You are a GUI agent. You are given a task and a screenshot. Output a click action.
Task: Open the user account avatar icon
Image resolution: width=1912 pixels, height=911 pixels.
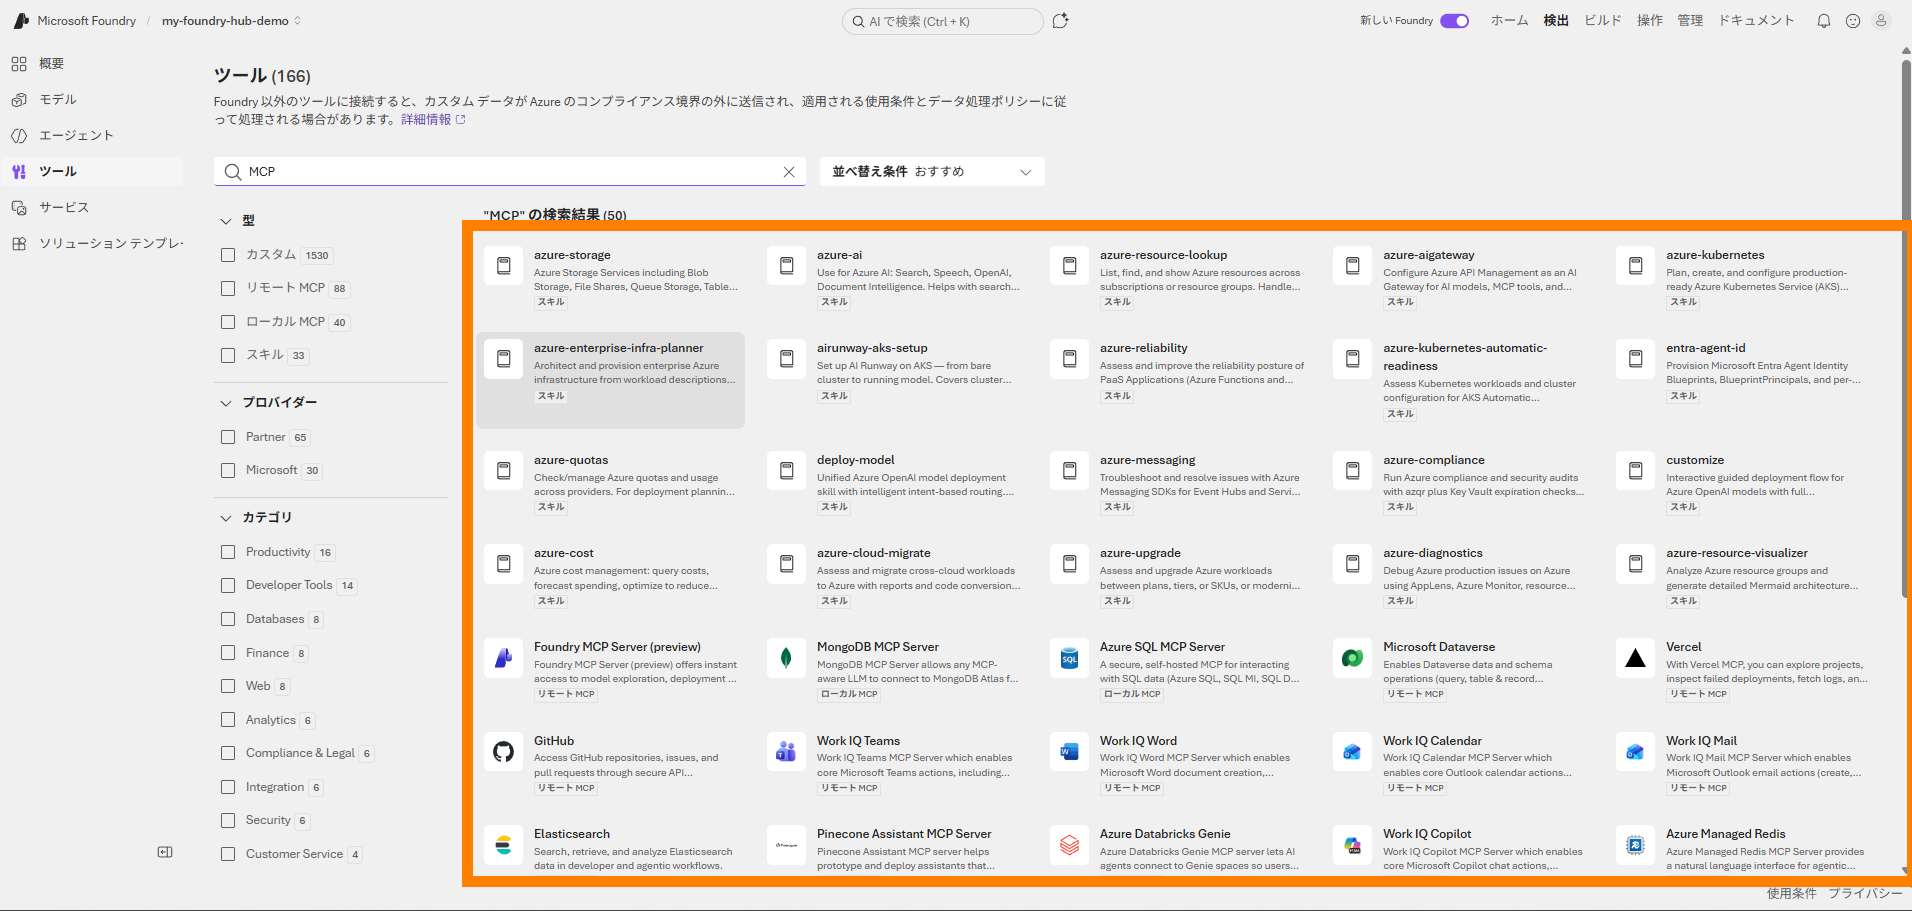tap(1881, 20)
